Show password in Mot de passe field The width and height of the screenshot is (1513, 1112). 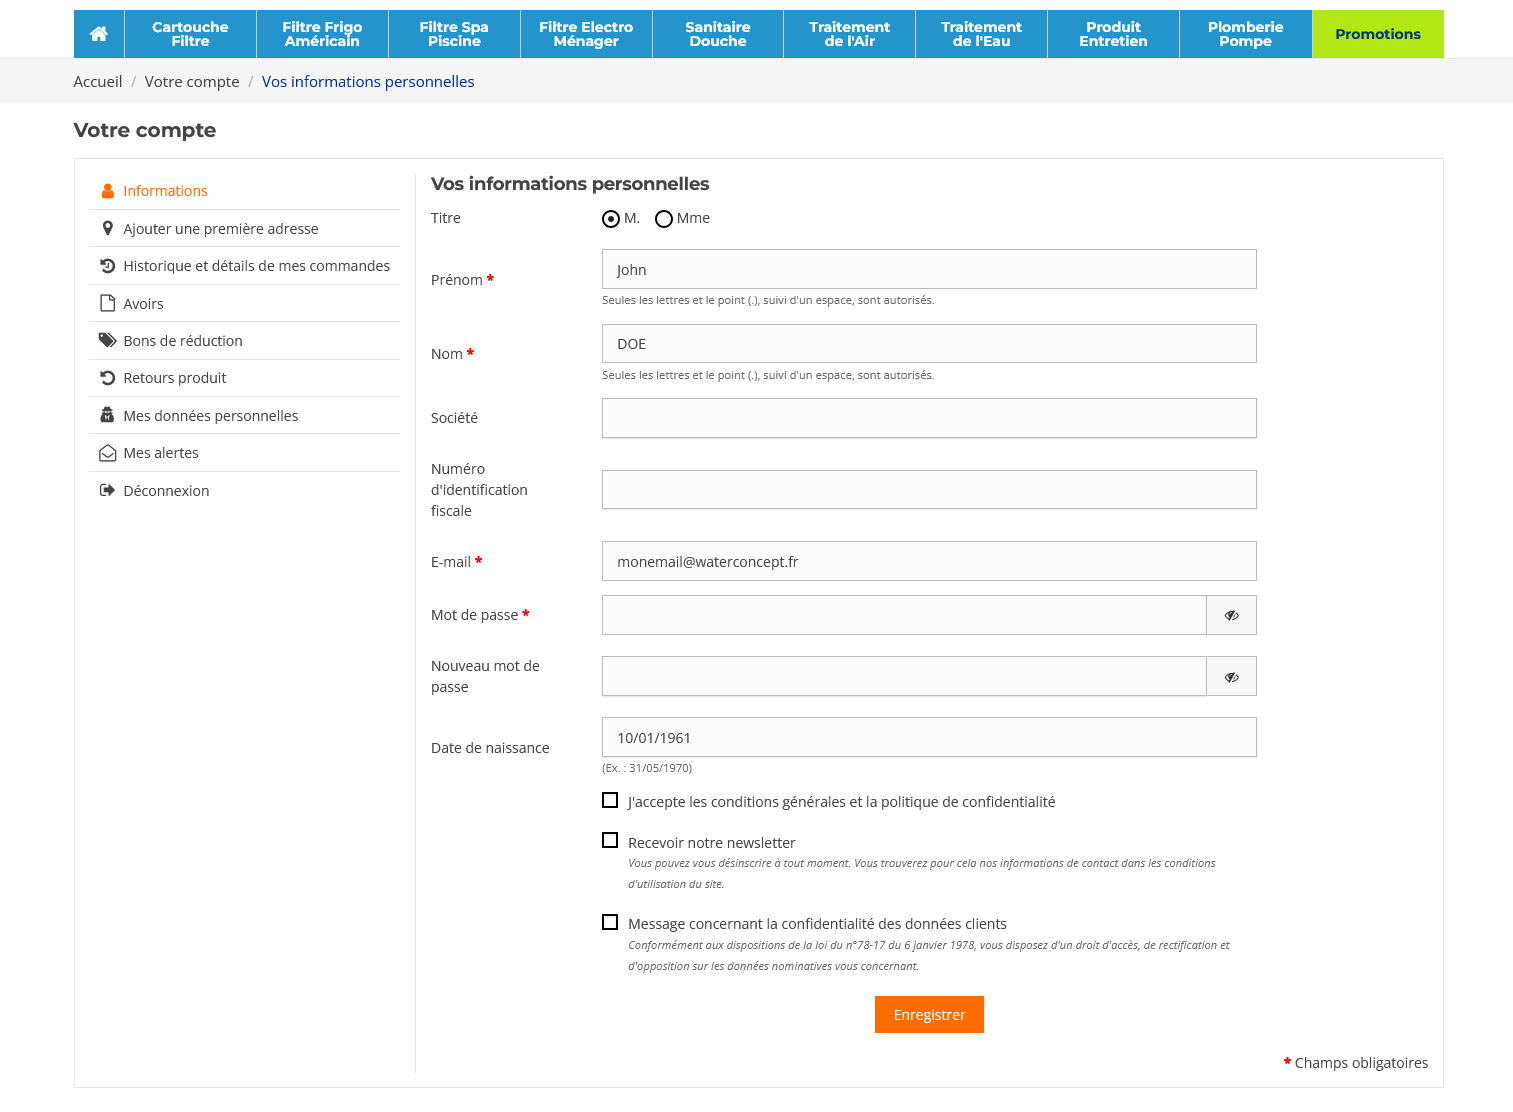coord(1231,615)
